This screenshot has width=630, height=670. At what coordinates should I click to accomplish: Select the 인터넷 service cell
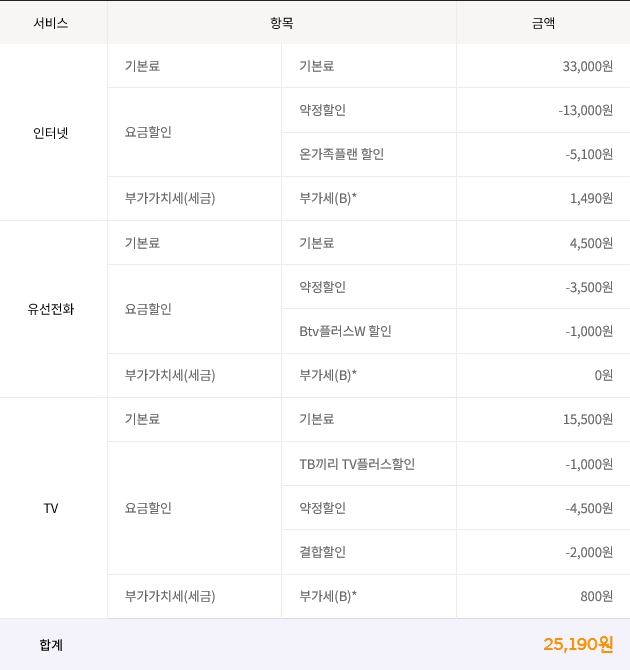tap(51, 132)
